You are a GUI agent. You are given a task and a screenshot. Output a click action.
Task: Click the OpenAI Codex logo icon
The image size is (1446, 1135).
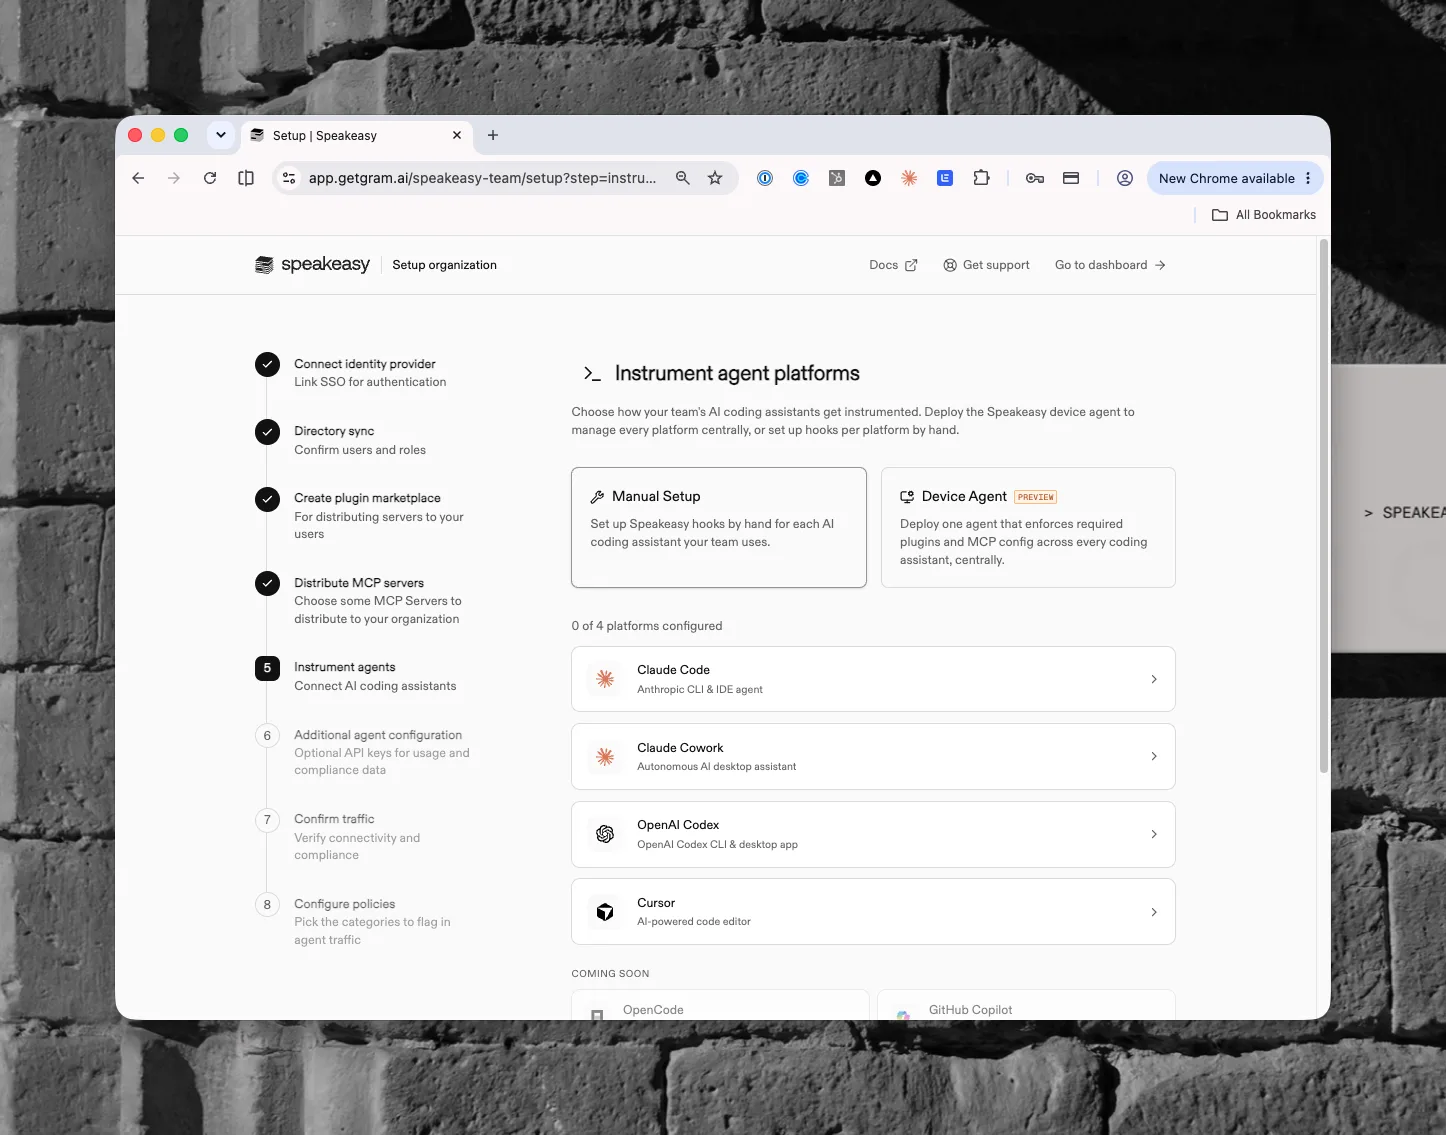[605, 834]
